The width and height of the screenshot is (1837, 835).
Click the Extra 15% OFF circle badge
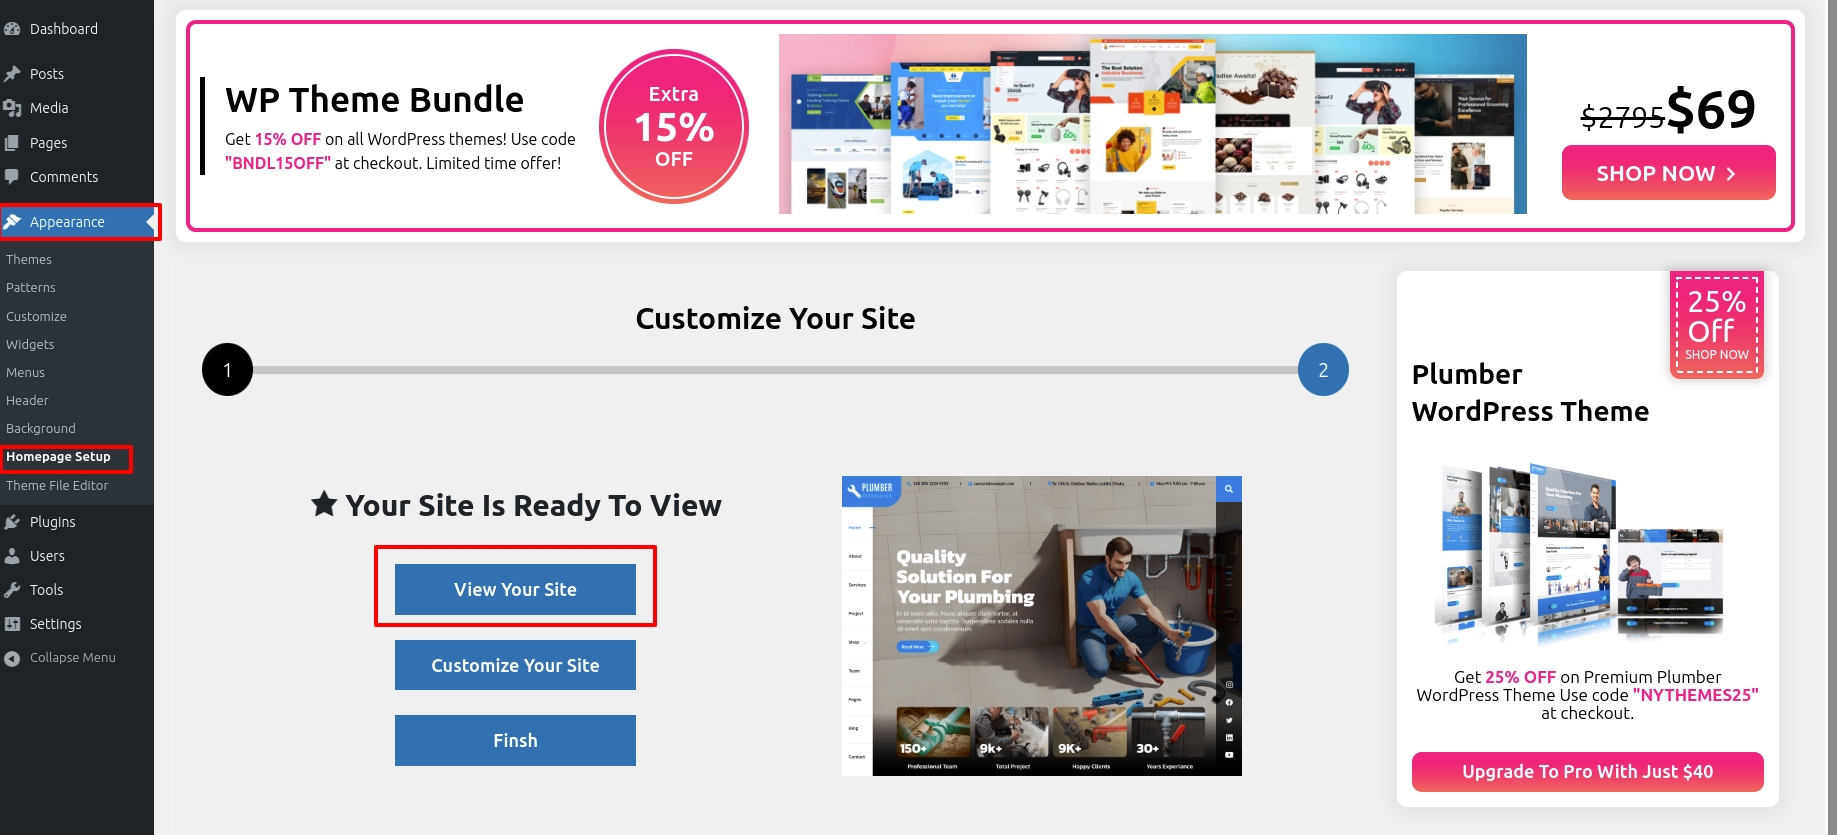pos(674,126)
